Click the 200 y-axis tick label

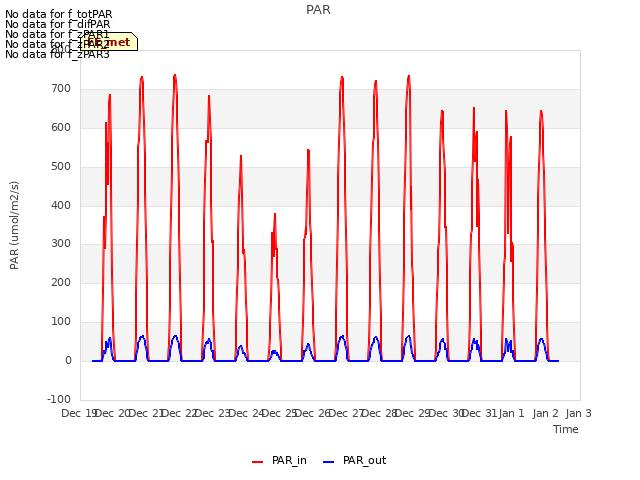(61, 283)
